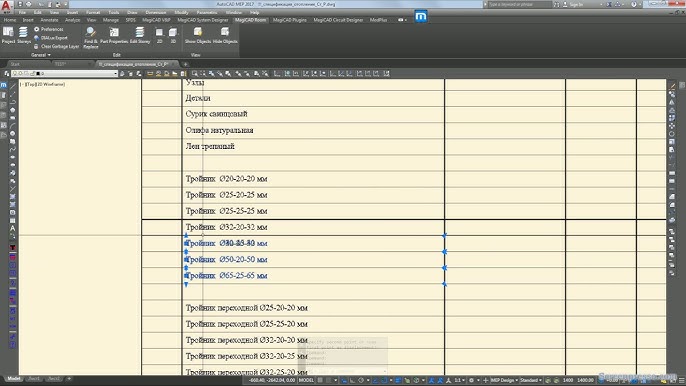Switch to MagiCAD System Designer tab
The height and width of the screenshot is (386, 686).
[x=203, y=20]
